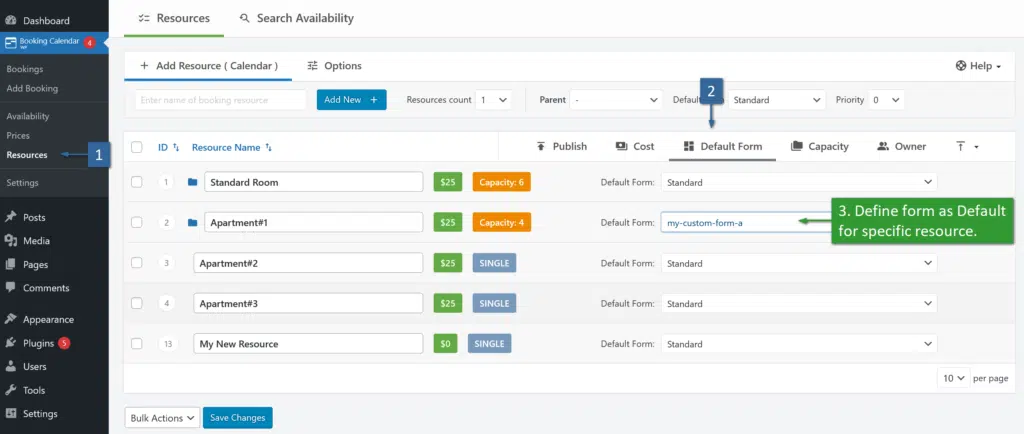Image resolution: width=1024 pixels, height=434 pixels.
Task: Click the Pages icon in sidebar
Action: click(10, 264)
